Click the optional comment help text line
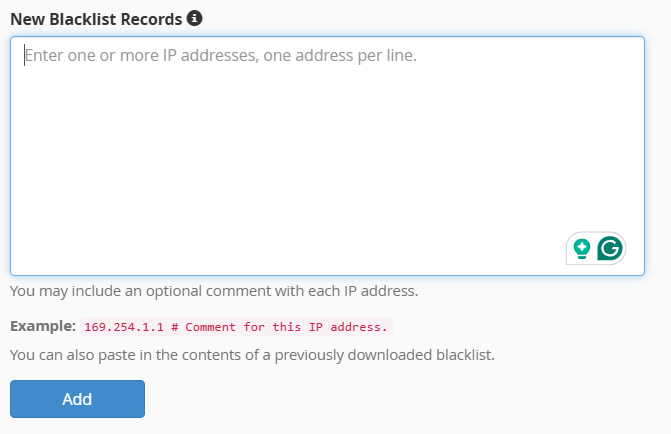 pyautogui.click(x=214, y=291)
